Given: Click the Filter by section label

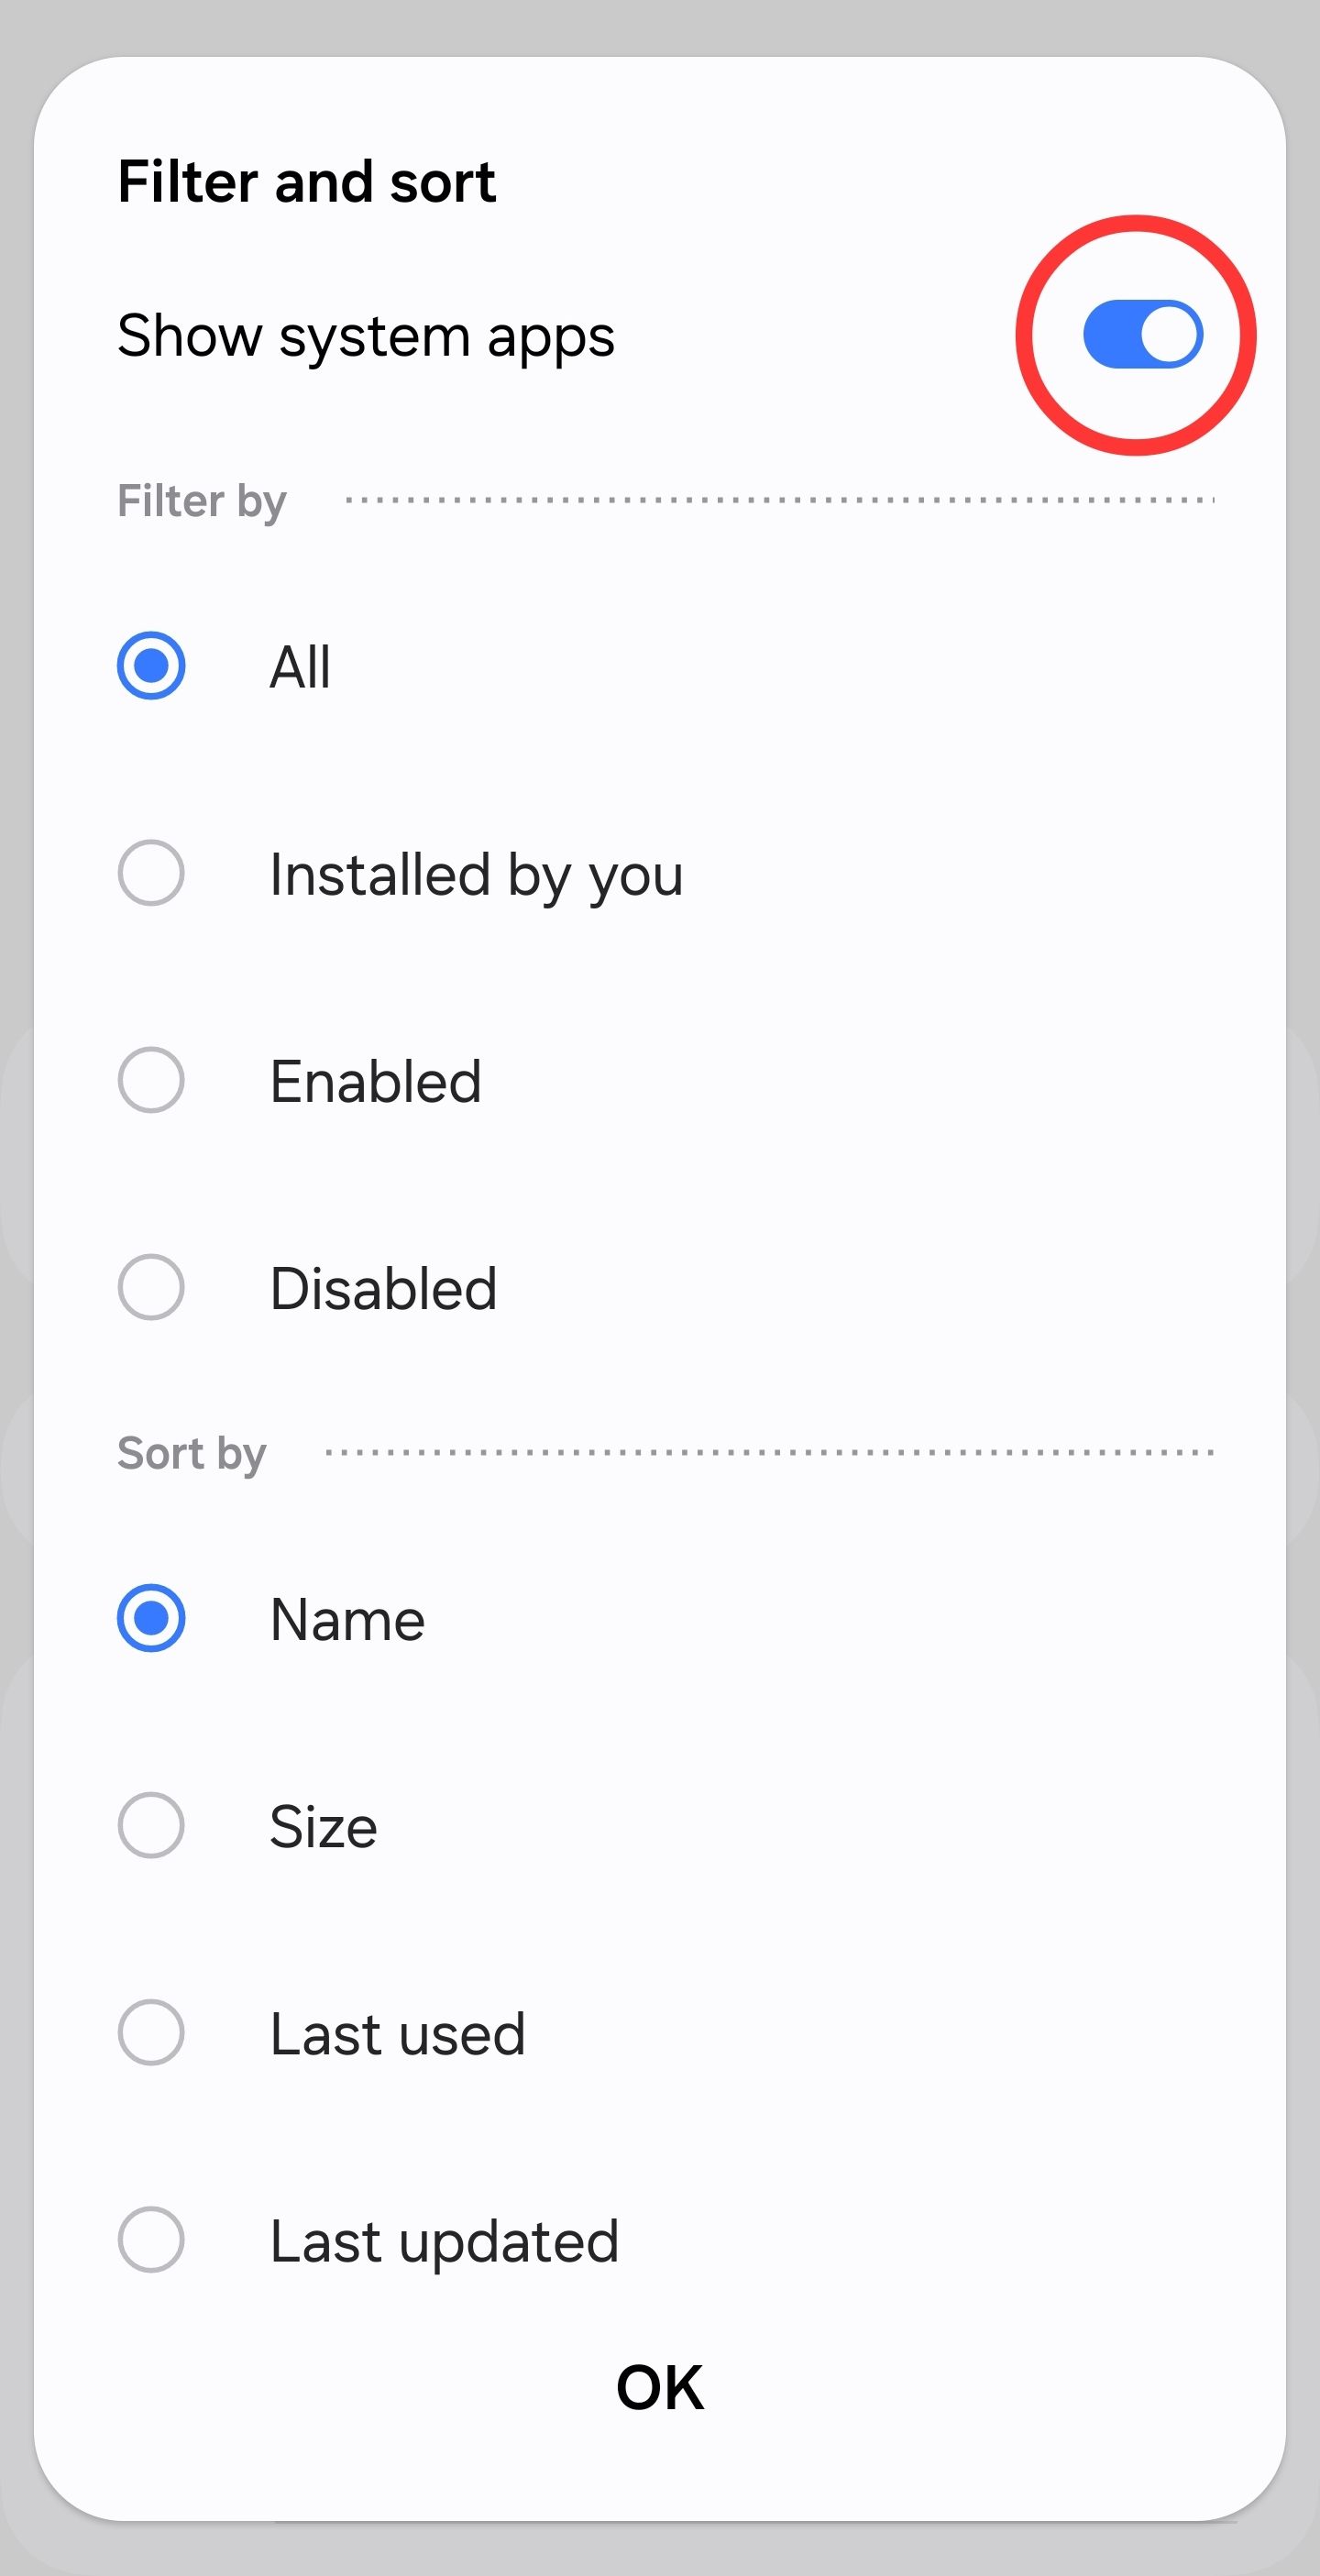Looking at the screenshot, I should [x=201, y=500].
